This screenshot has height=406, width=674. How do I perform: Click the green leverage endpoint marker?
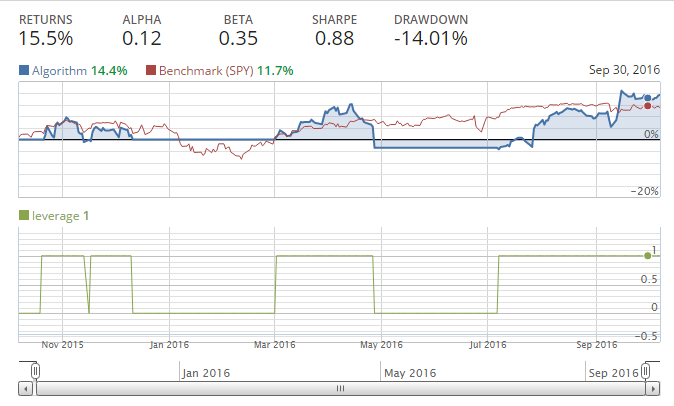(x=648, y=256)
